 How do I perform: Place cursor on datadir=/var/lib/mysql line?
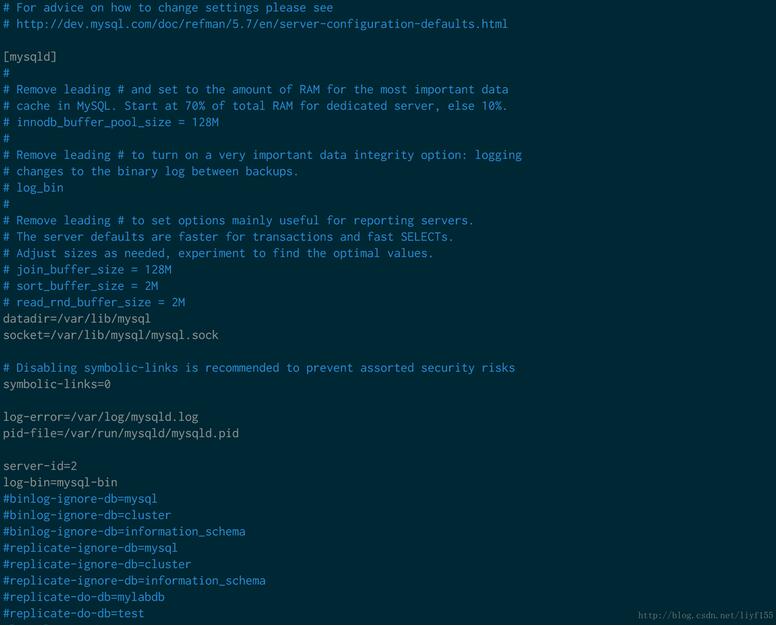77,318
